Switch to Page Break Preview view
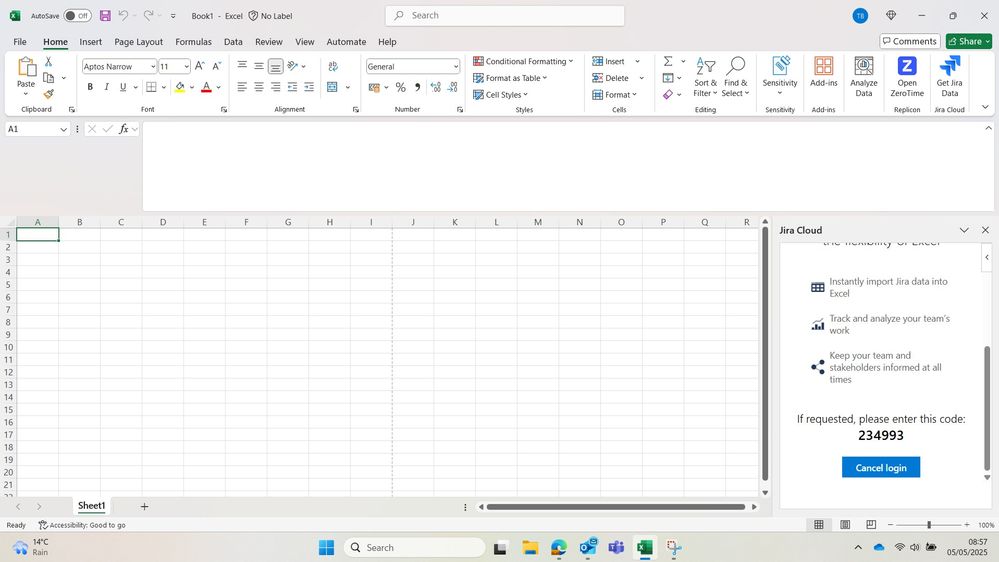This screenshot has width=999, height=562. [x=871, y=524]
